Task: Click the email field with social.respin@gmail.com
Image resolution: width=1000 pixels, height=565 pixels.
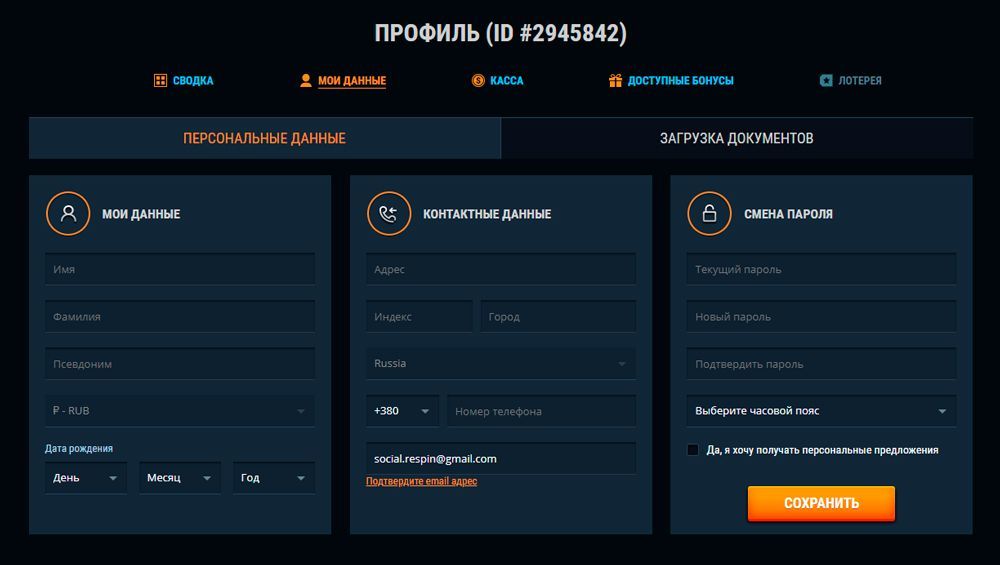Action: tap(501, 459)
